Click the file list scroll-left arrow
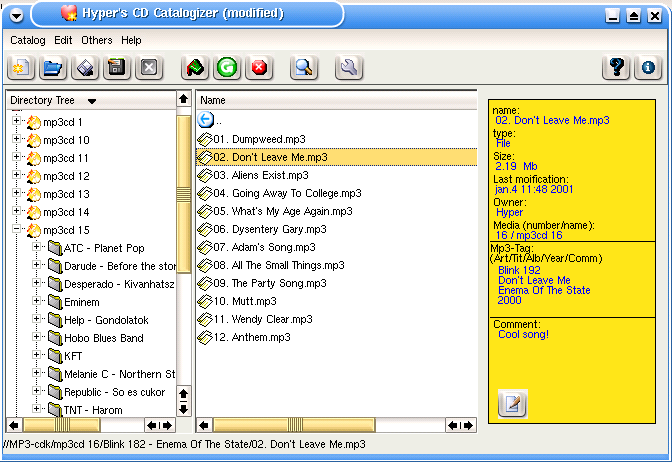 click(x=204, y=425)
